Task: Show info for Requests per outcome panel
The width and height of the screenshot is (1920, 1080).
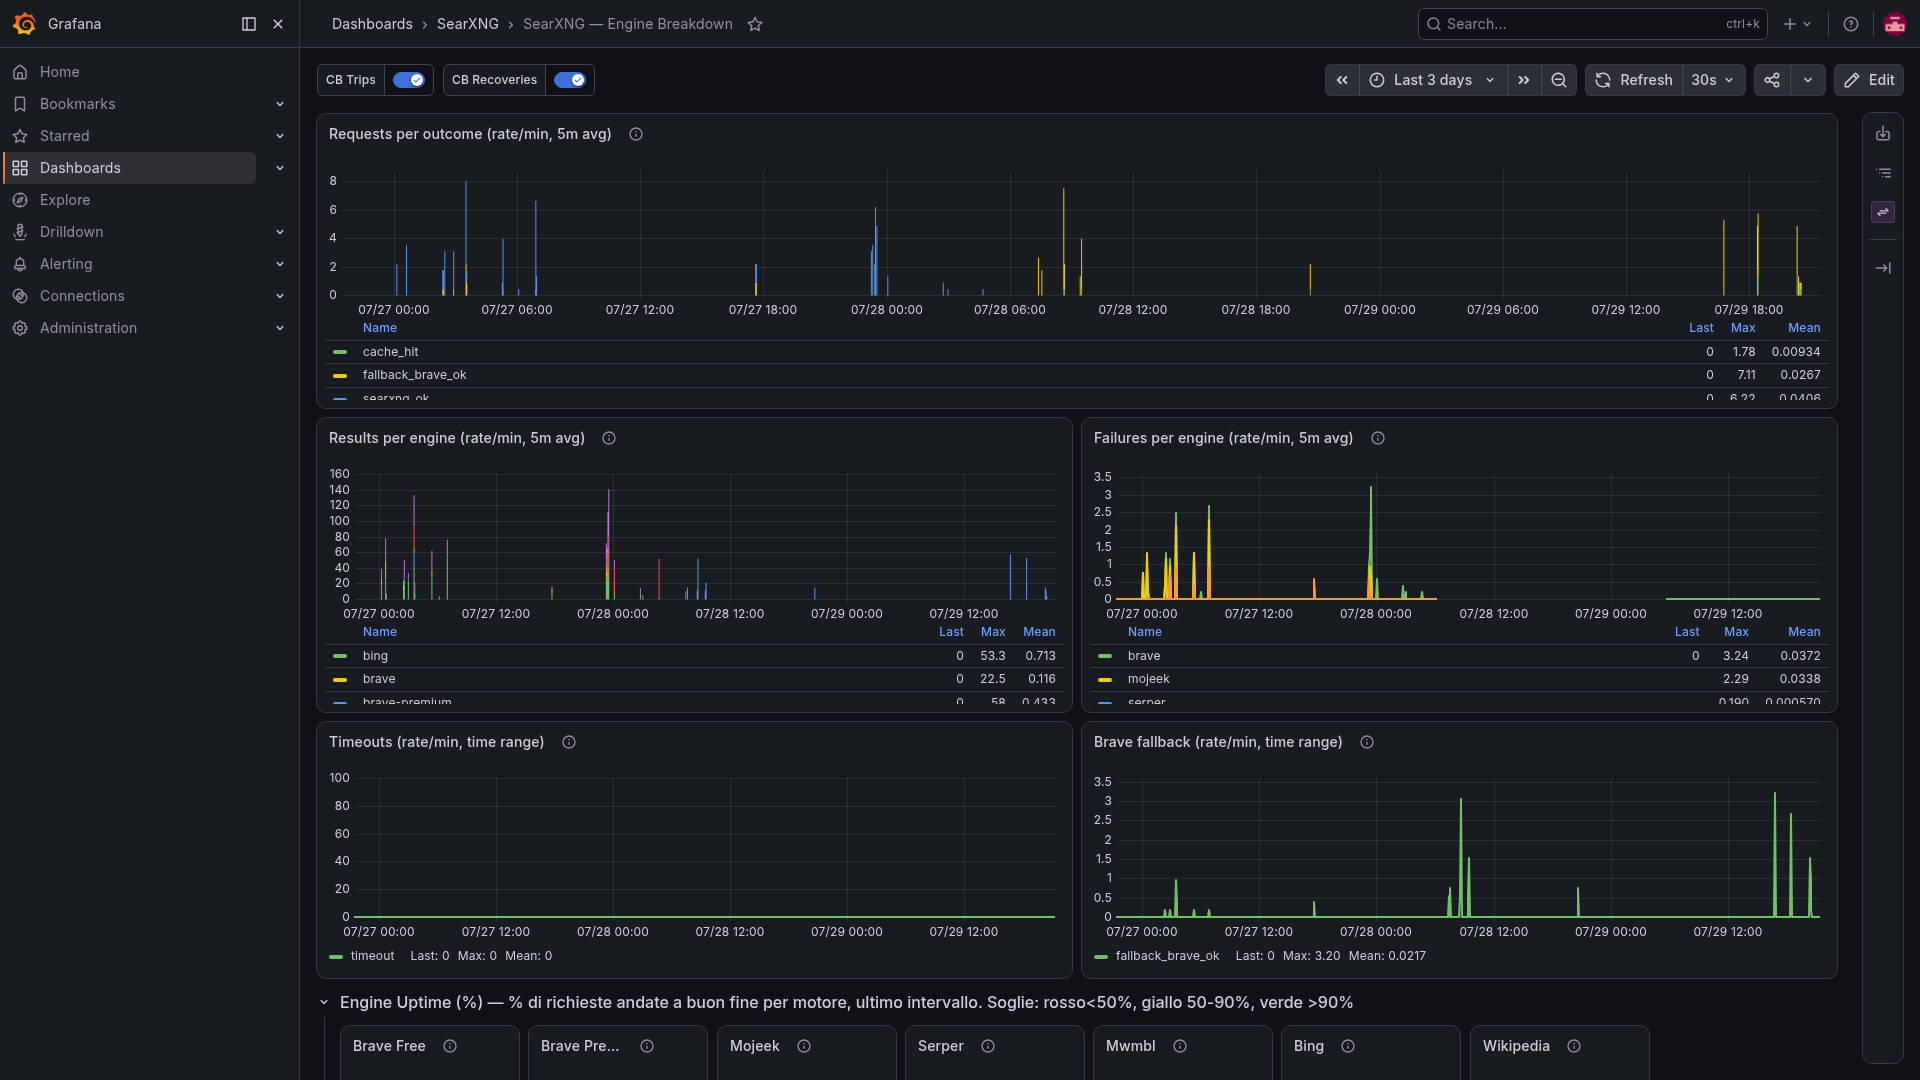Action: pos(636,134)
